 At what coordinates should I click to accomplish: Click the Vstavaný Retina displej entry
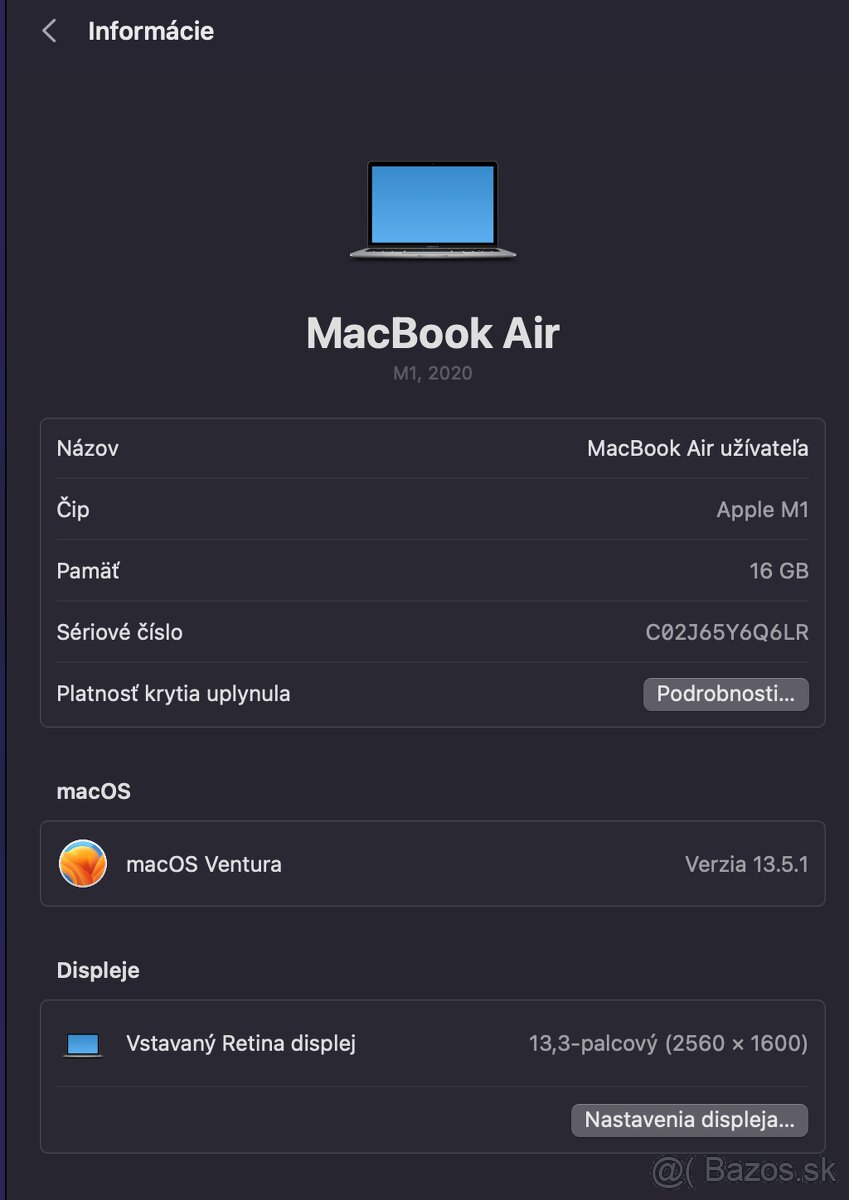click(240, 1043)
